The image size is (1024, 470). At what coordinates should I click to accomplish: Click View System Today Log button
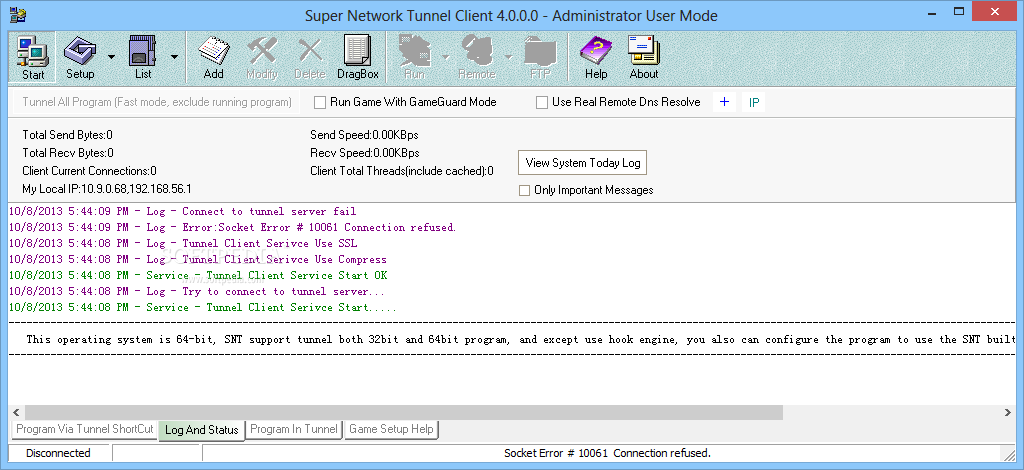tap(583, 163)
